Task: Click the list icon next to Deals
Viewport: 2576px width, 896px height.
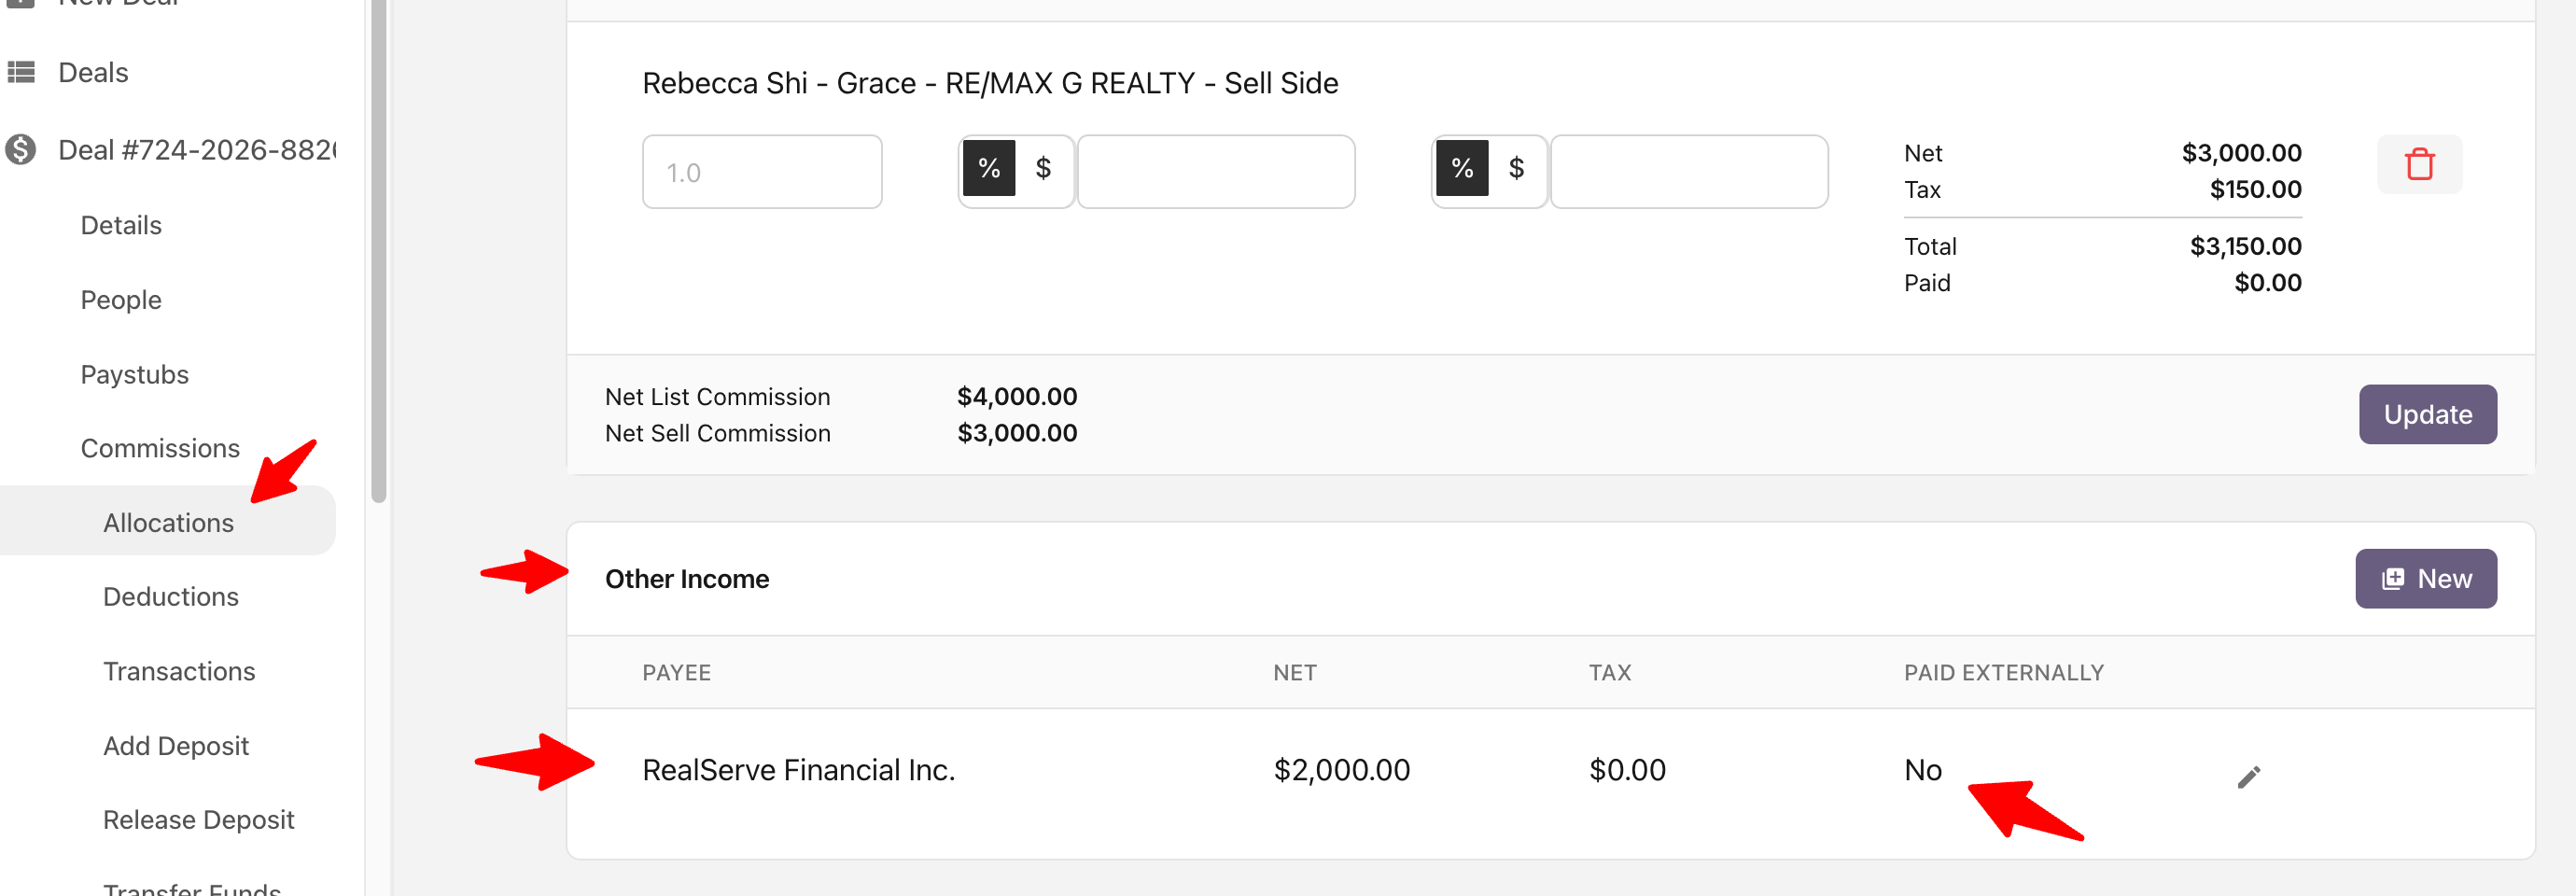Action: (21, 72)
